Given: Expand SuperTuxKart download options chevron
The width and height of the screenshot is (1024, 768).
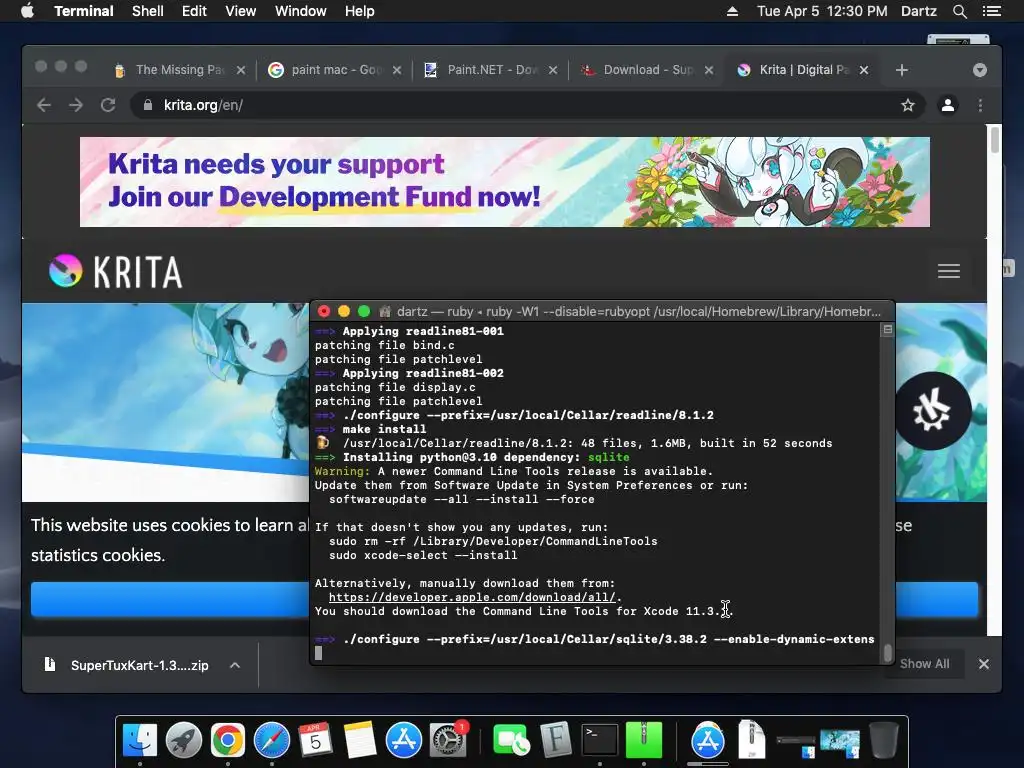Looking at the screenshot, I should [235, 665].
